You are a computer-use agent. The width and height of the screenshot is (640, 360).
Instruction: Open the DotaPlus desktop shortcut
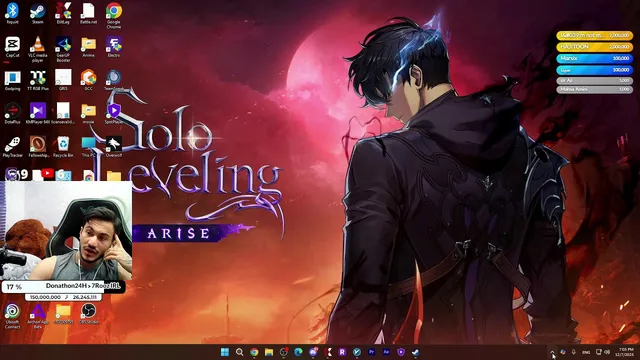pyautogui.click(x=12, y=113)
